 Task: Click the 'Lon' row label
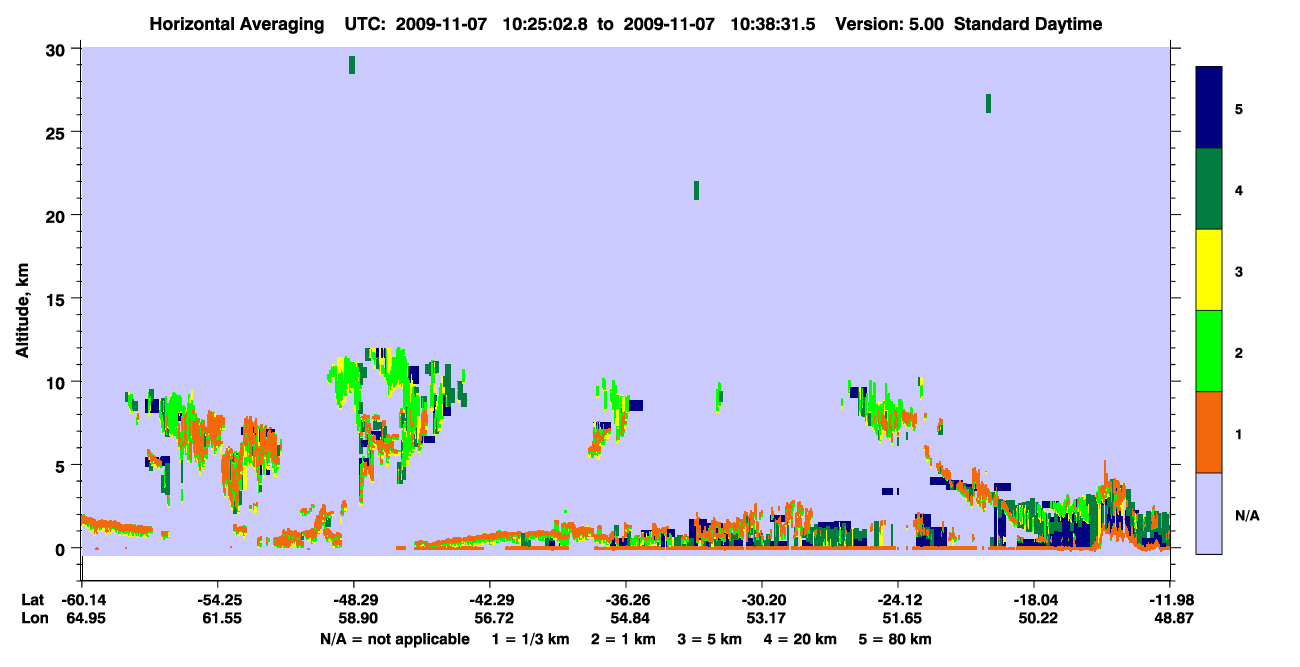point(34,619)
